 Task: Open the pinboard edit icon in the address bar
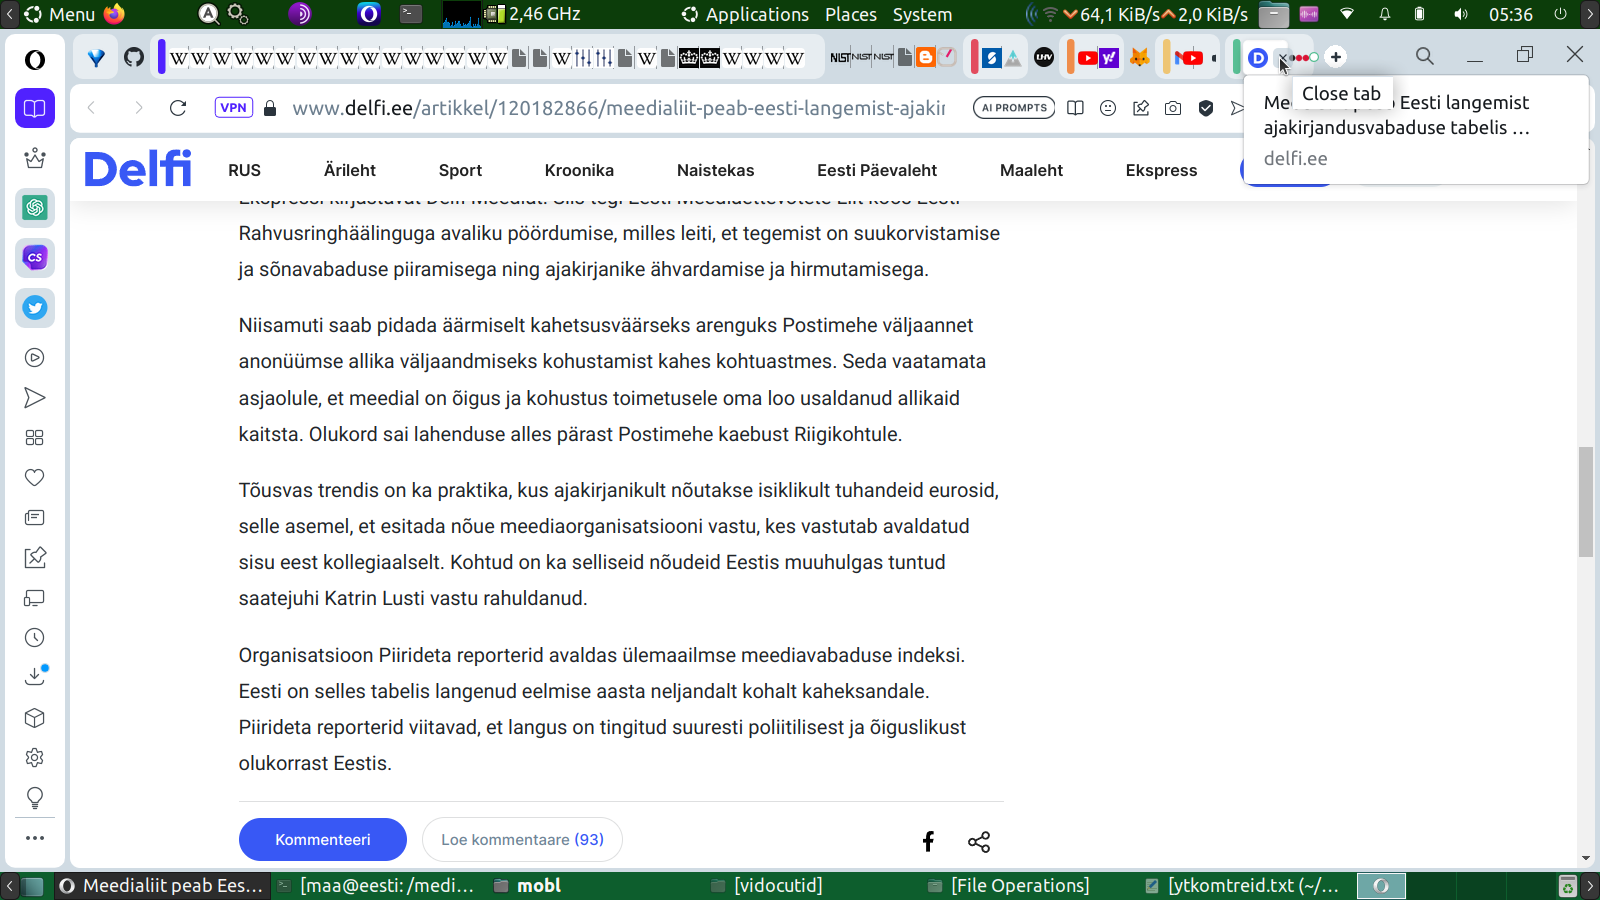point(1141,108)
